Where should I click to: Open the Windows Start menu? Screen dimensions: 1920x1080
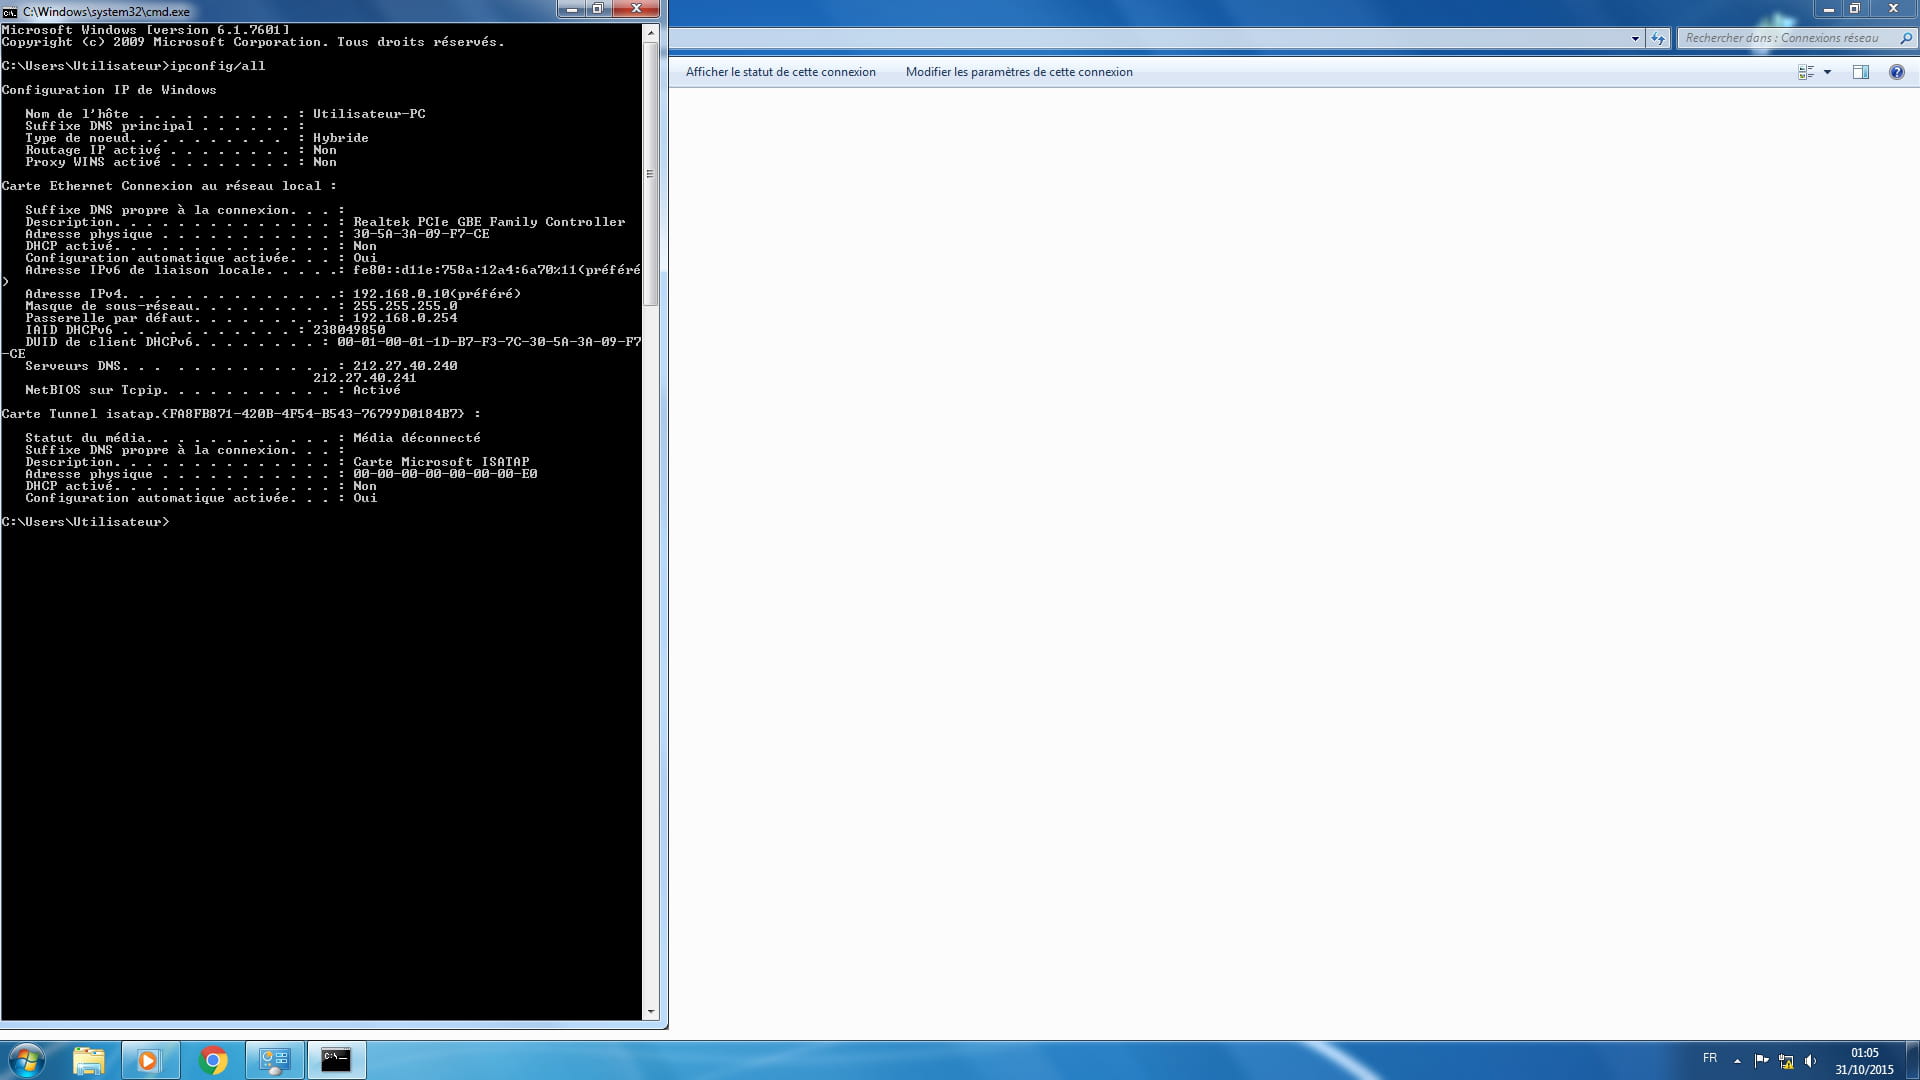coord(26,1060)
